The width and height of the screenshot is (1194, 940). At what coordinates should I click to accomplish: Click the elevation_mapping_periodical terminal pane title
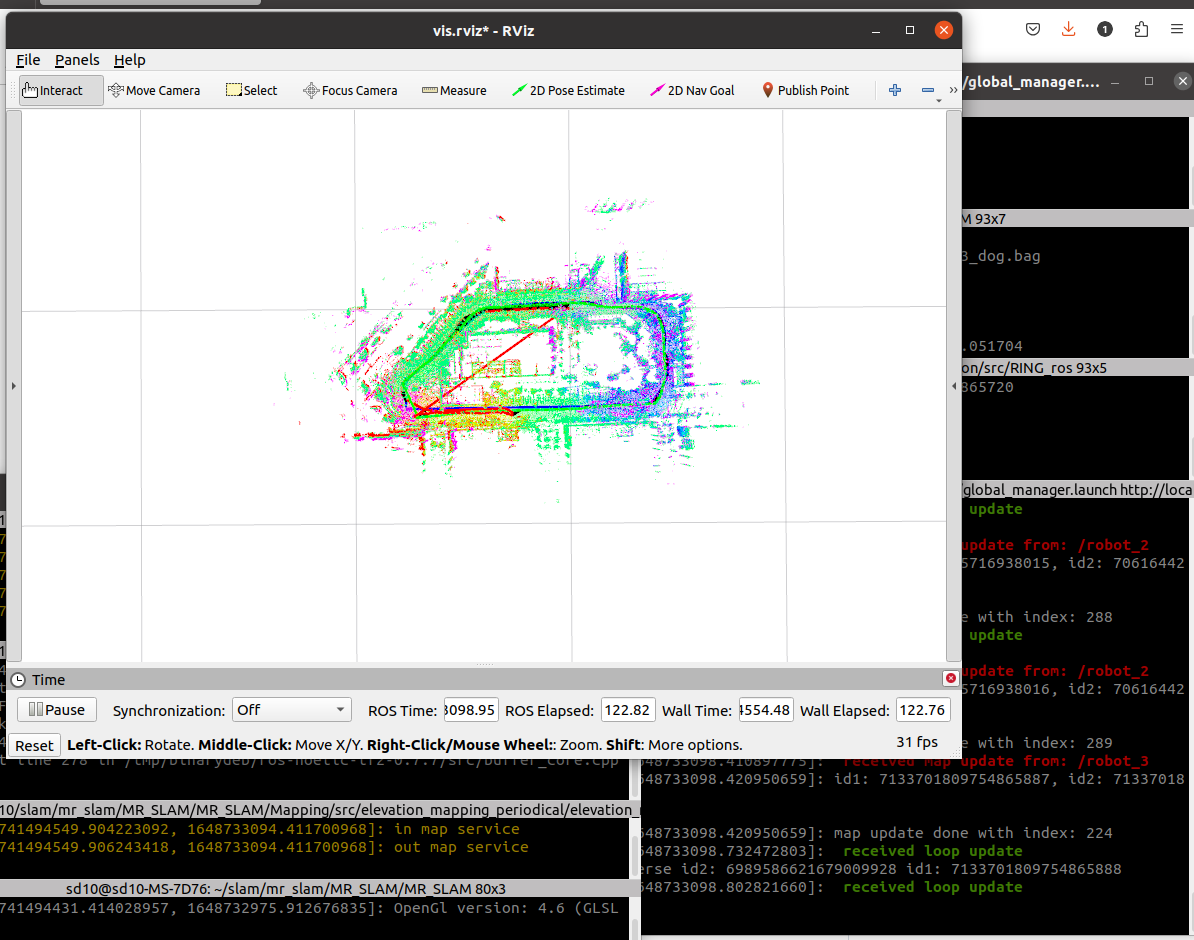pyautogui.click(x=320, y=810)
